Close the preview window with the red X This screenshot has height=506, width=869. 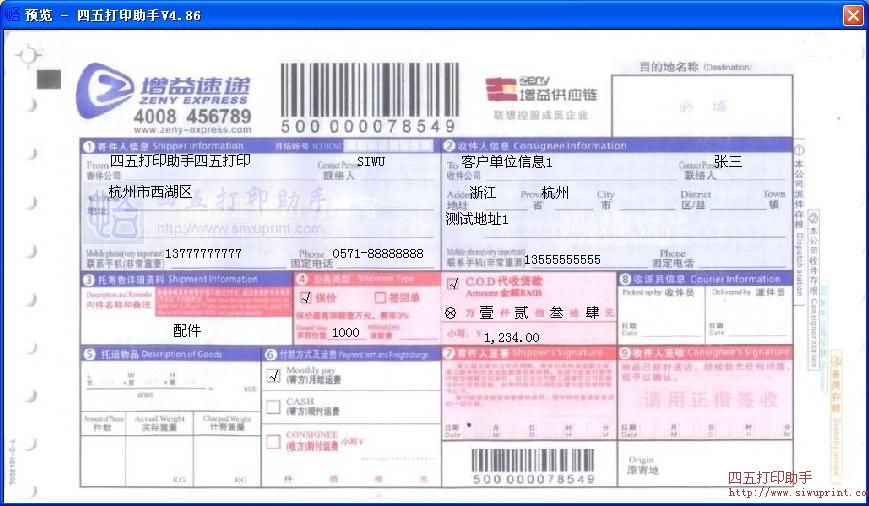(853, 15)
